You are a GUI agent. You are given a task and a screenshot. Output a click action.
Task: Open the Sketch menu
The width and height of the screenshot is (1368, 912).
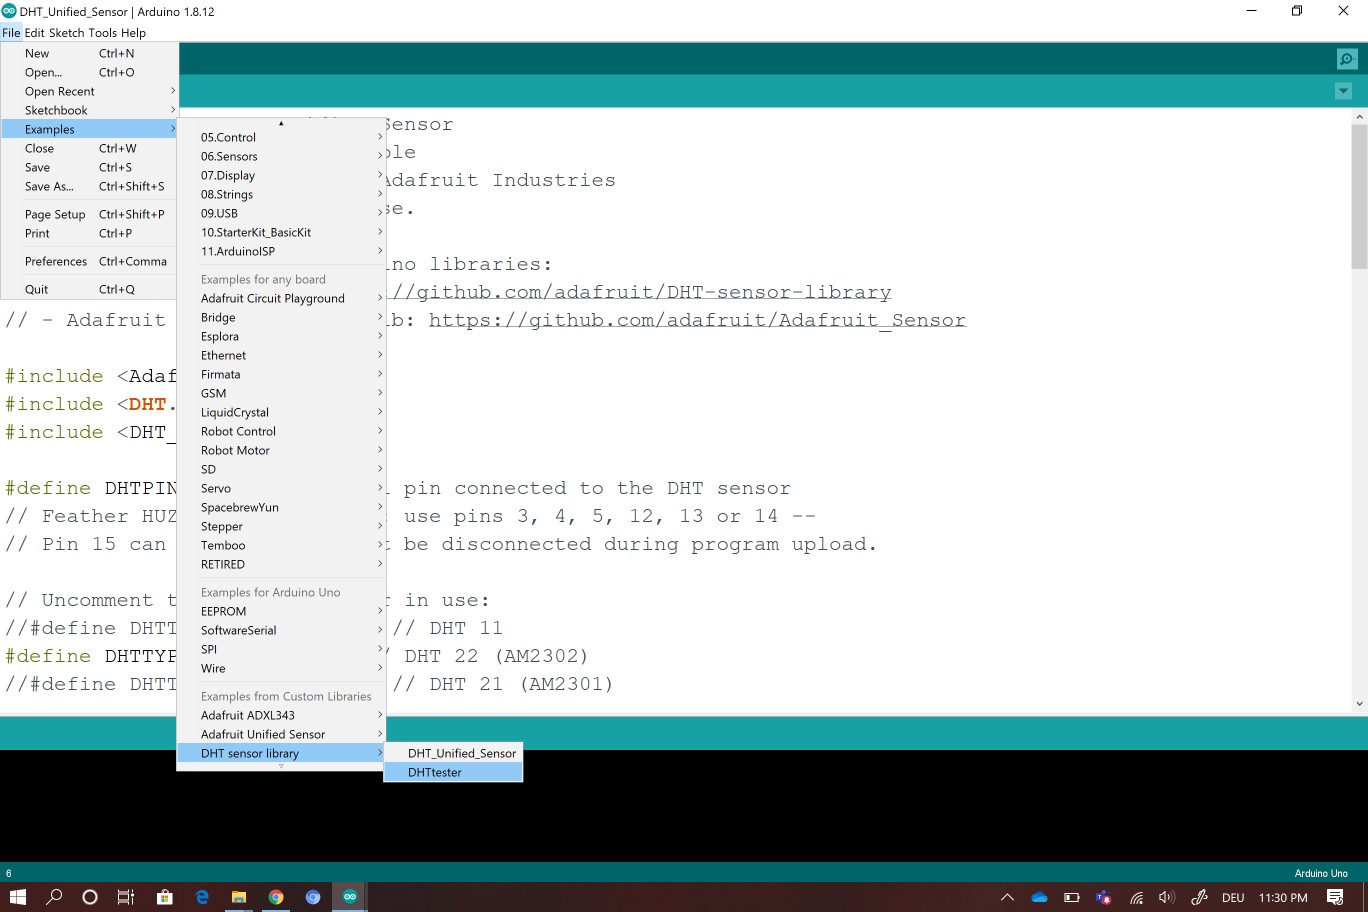click(67, 33)
